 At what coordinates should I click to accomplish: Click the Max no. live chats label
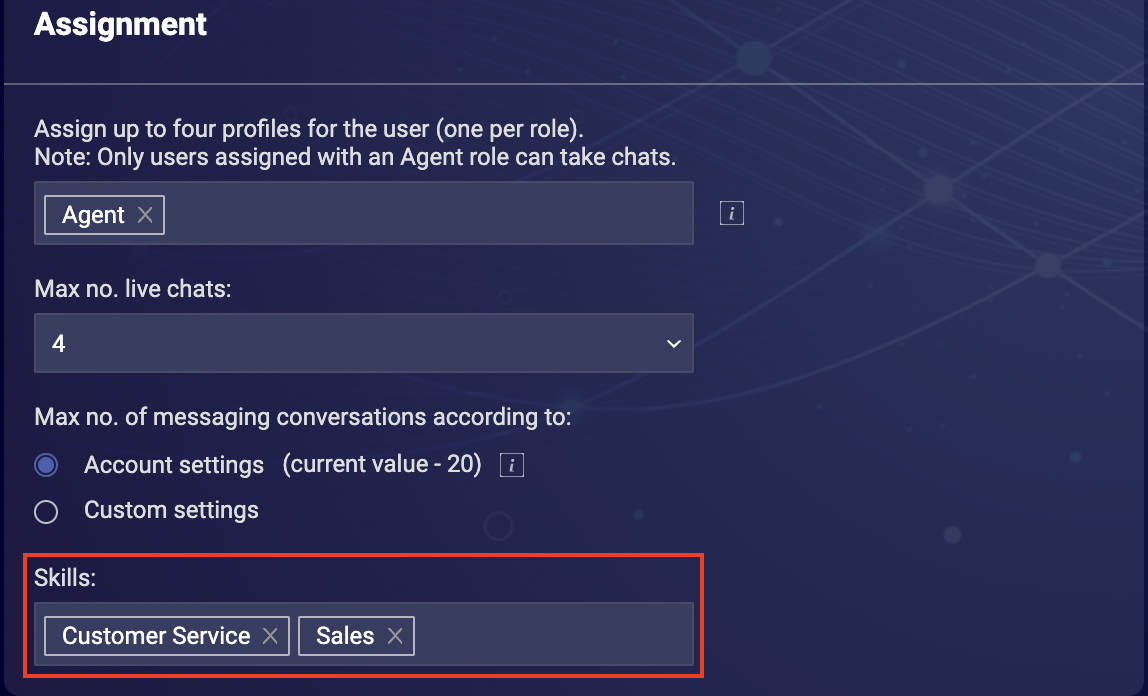pyautogui.click(x=133, y=289)
